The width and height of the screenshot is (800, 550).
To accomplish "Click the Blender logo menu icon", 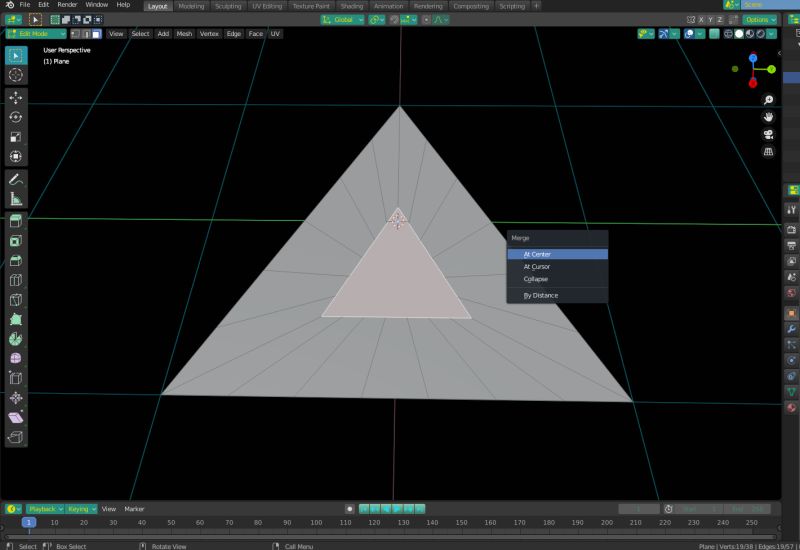I will (10, 5).
